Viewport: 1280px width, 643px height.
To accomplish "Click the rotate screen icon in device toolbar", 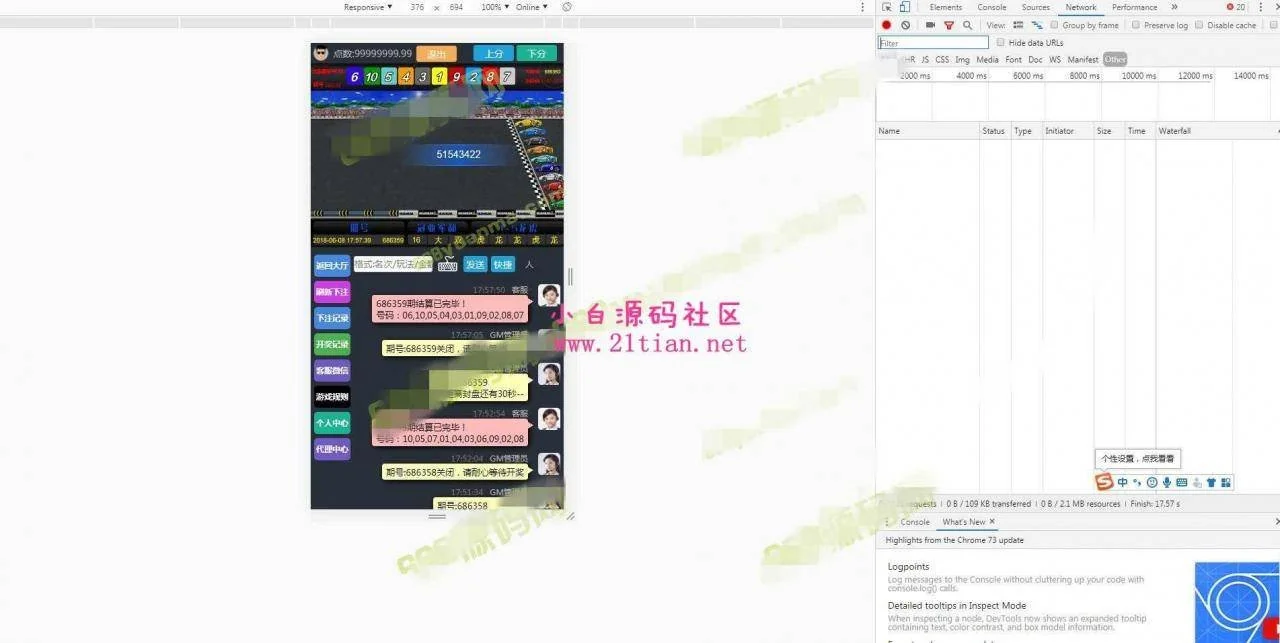I will [567, 7].
